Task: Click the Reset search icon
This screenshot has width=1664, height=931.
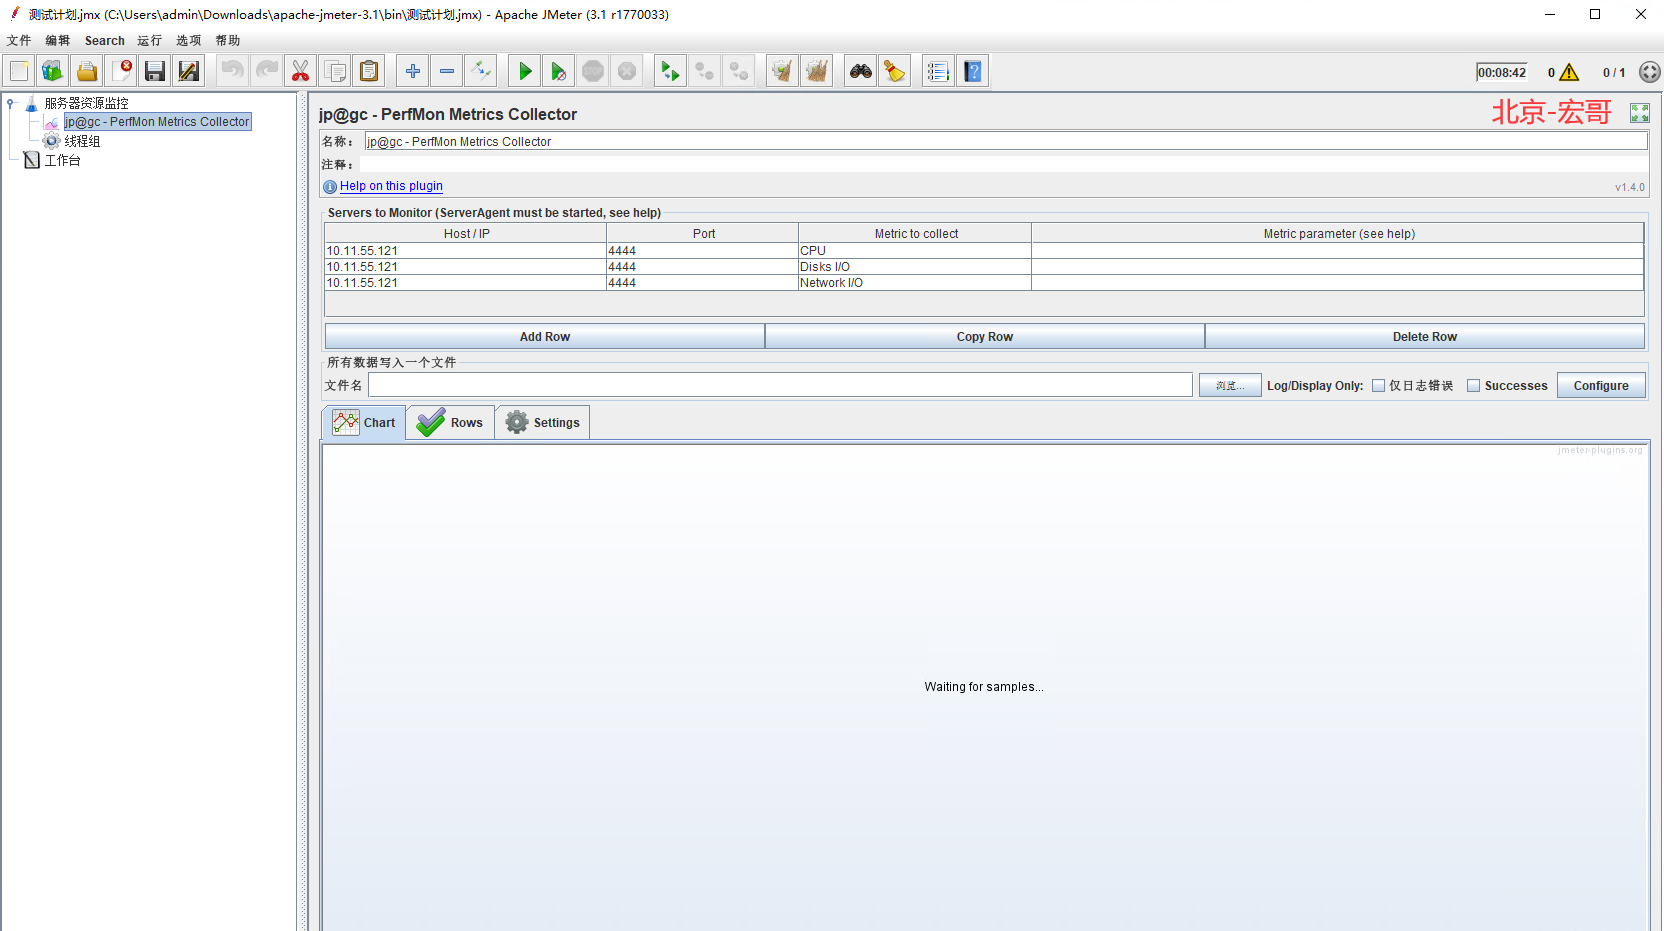Action: tap(895, 71)
